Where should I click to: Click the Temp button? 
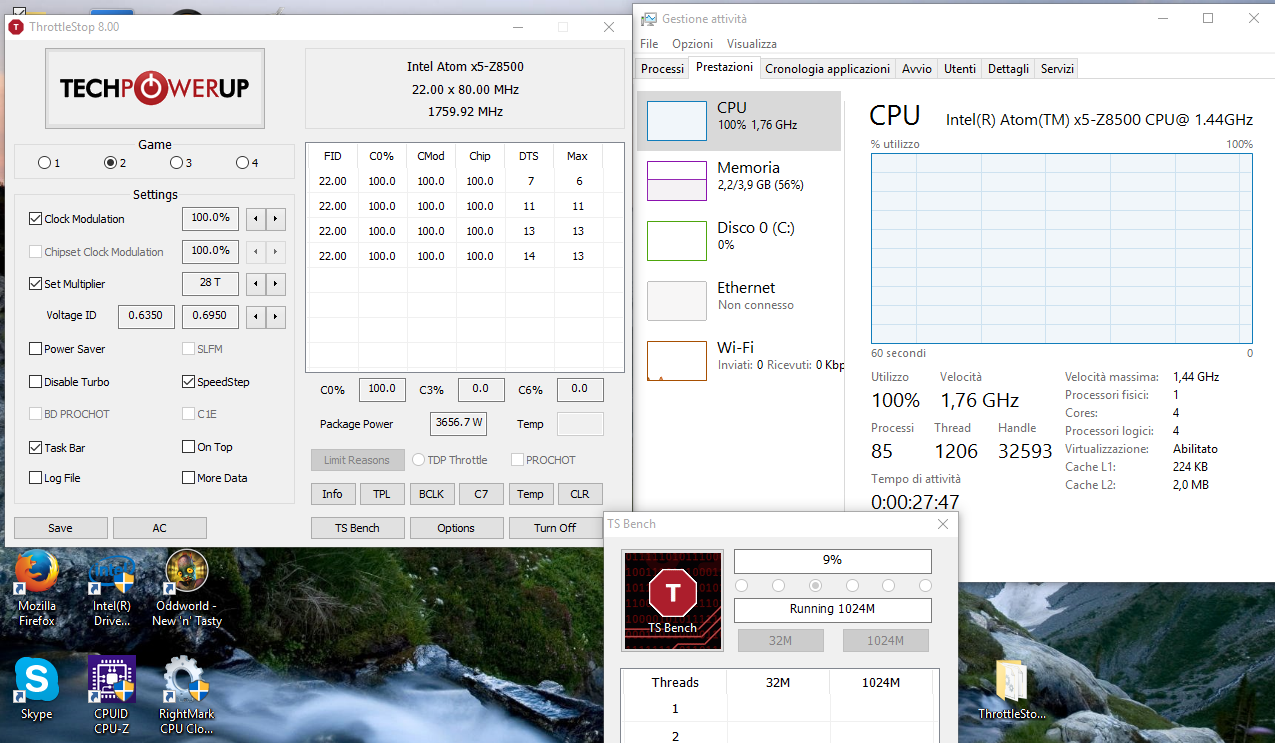point(530,494)
